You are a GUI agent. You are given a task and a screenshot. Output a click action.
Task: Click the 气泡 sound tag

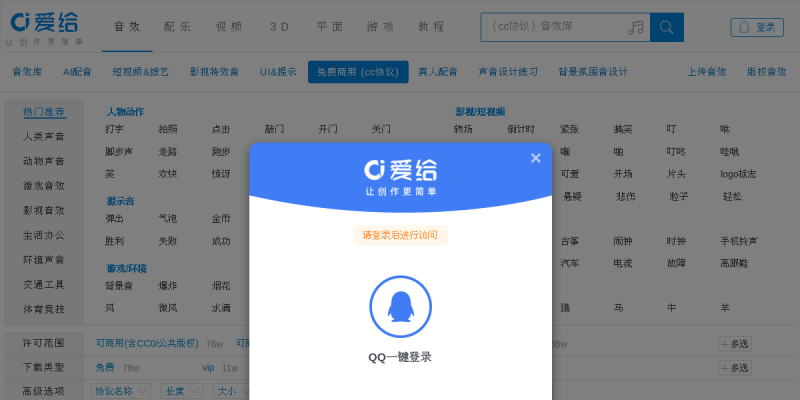pyautogui.click(x=168, y=219)
